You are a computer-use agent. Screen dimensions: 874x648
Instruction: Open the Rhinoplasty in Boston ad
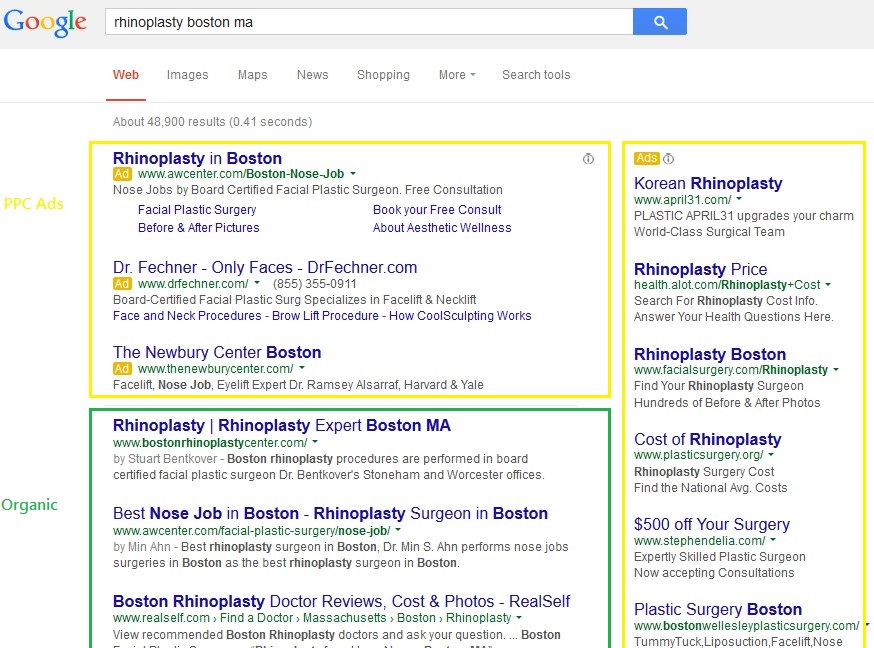pos(197,158)
